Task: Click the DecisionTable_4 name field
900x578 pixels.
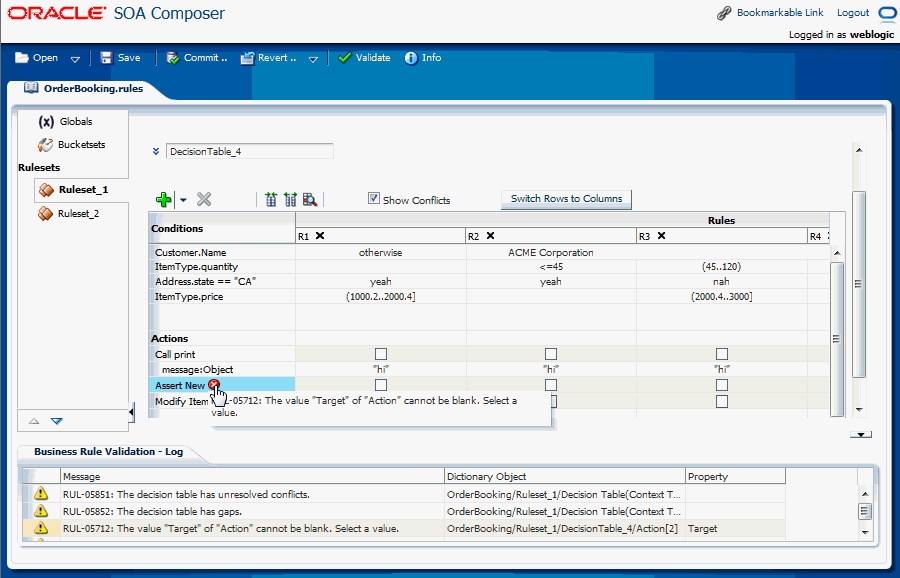Action: (250, 152)
